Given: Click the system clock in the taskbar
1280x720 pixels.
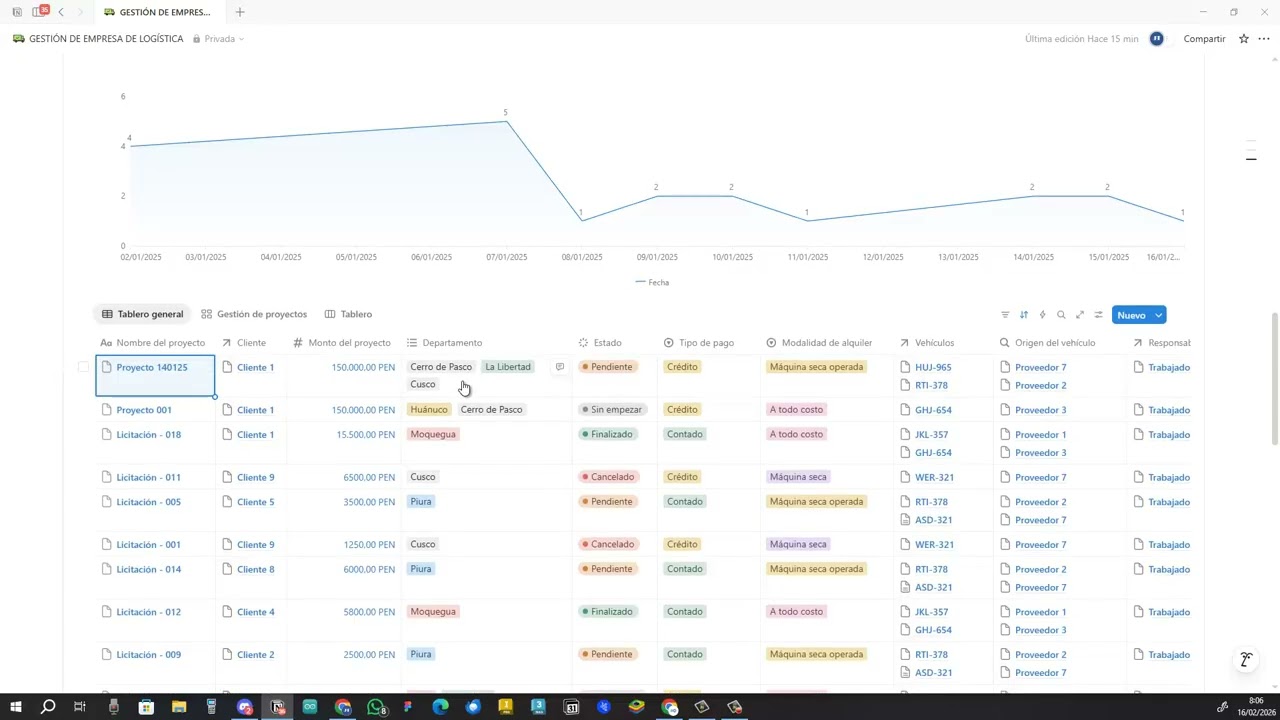Looking at the screenshot, I should (x=1255, y=707).
